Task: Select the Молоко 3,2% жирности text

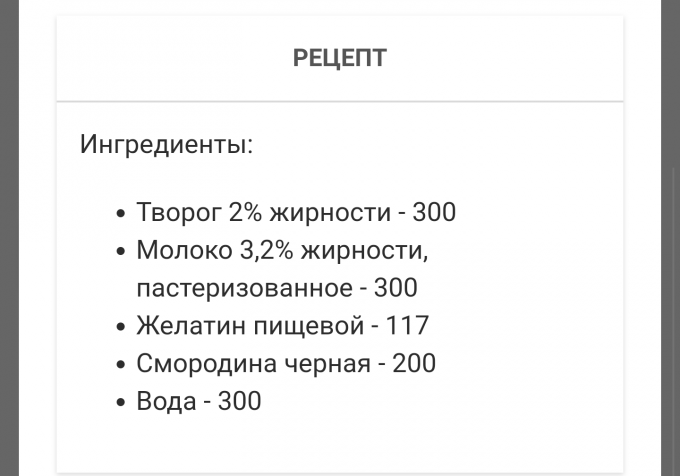Action: pos(281,250)
